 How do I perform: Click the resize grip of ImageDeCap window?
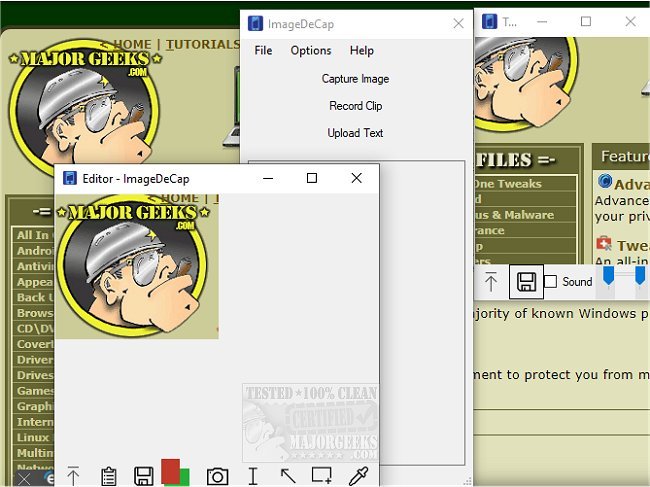[x=467, y=481]
